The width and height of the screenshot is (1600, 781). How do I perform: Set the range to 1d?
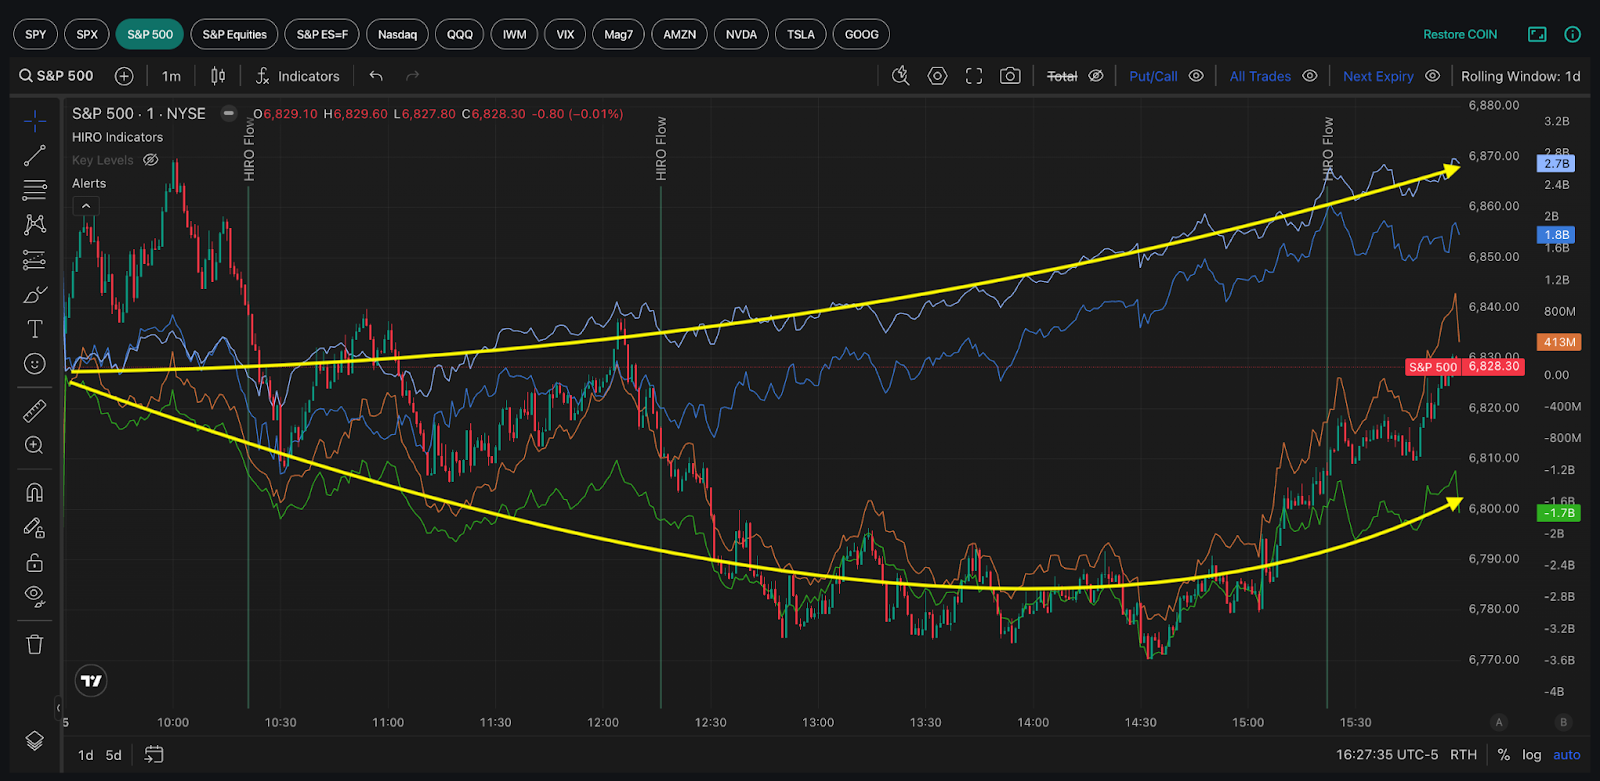(86, 755)
